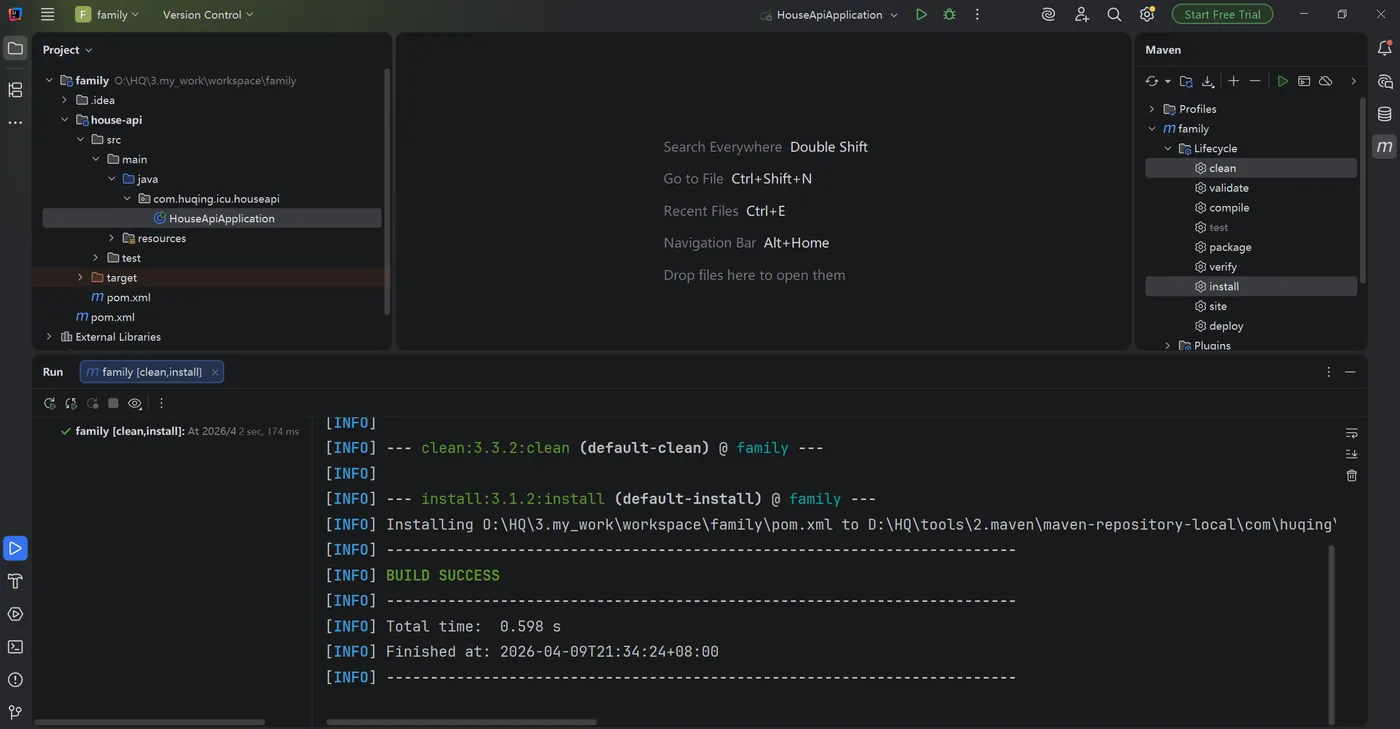Open Search Everywhere magnifier icon
Image resolution: width=1400 pixels, height=729 pixels.
[x=1114, y=15]
